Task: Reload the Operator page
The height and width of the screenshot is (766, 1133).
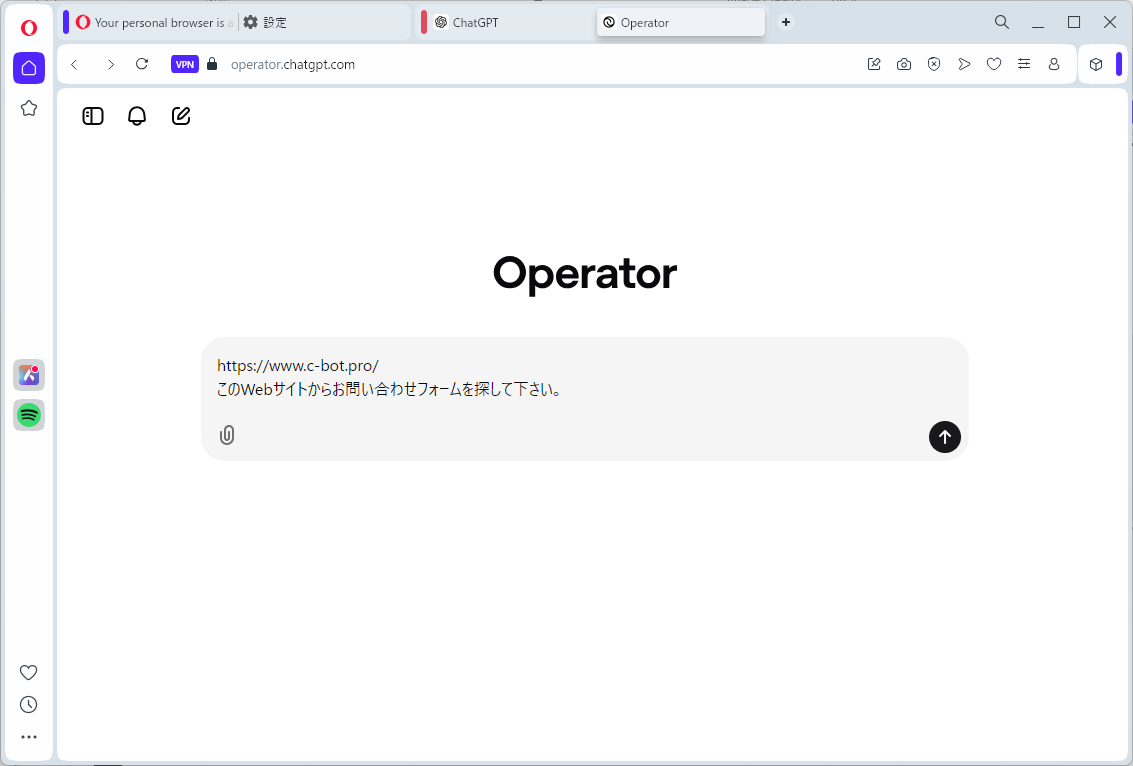Action: 142,64
